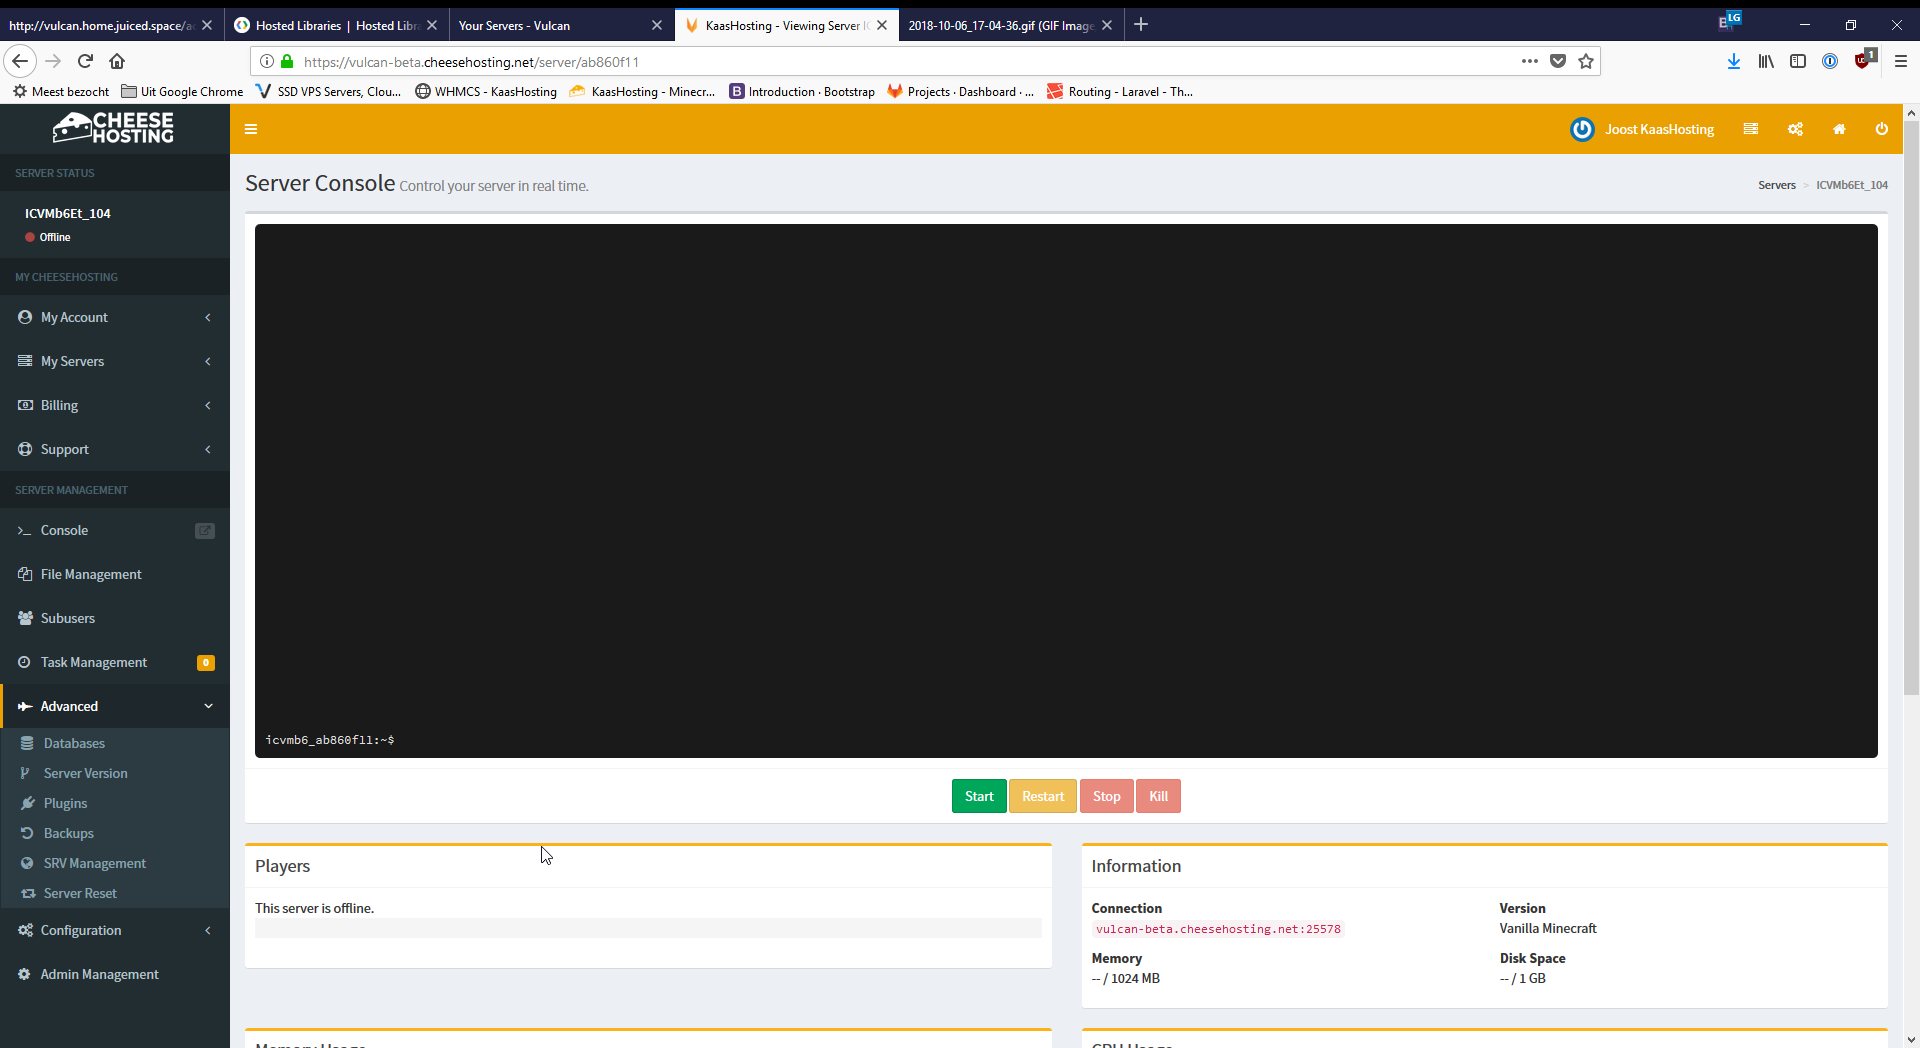This screenshot has height=1048, width=1920.
Task: Click the Servers breadcrumb link
Action: pos(1776,185)
